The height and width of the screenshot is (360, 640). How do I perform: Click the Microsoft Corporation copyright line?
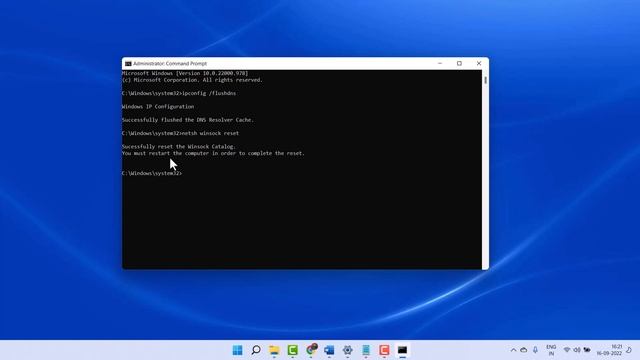(192, 80)
